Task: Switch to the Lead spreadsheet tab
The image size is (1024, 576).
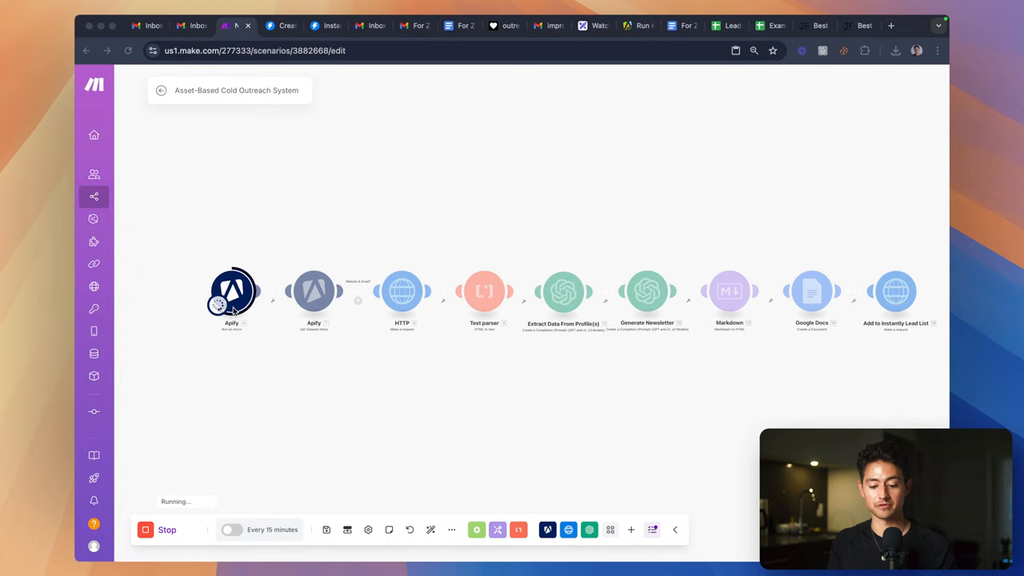Action: [x=727, y=25]
